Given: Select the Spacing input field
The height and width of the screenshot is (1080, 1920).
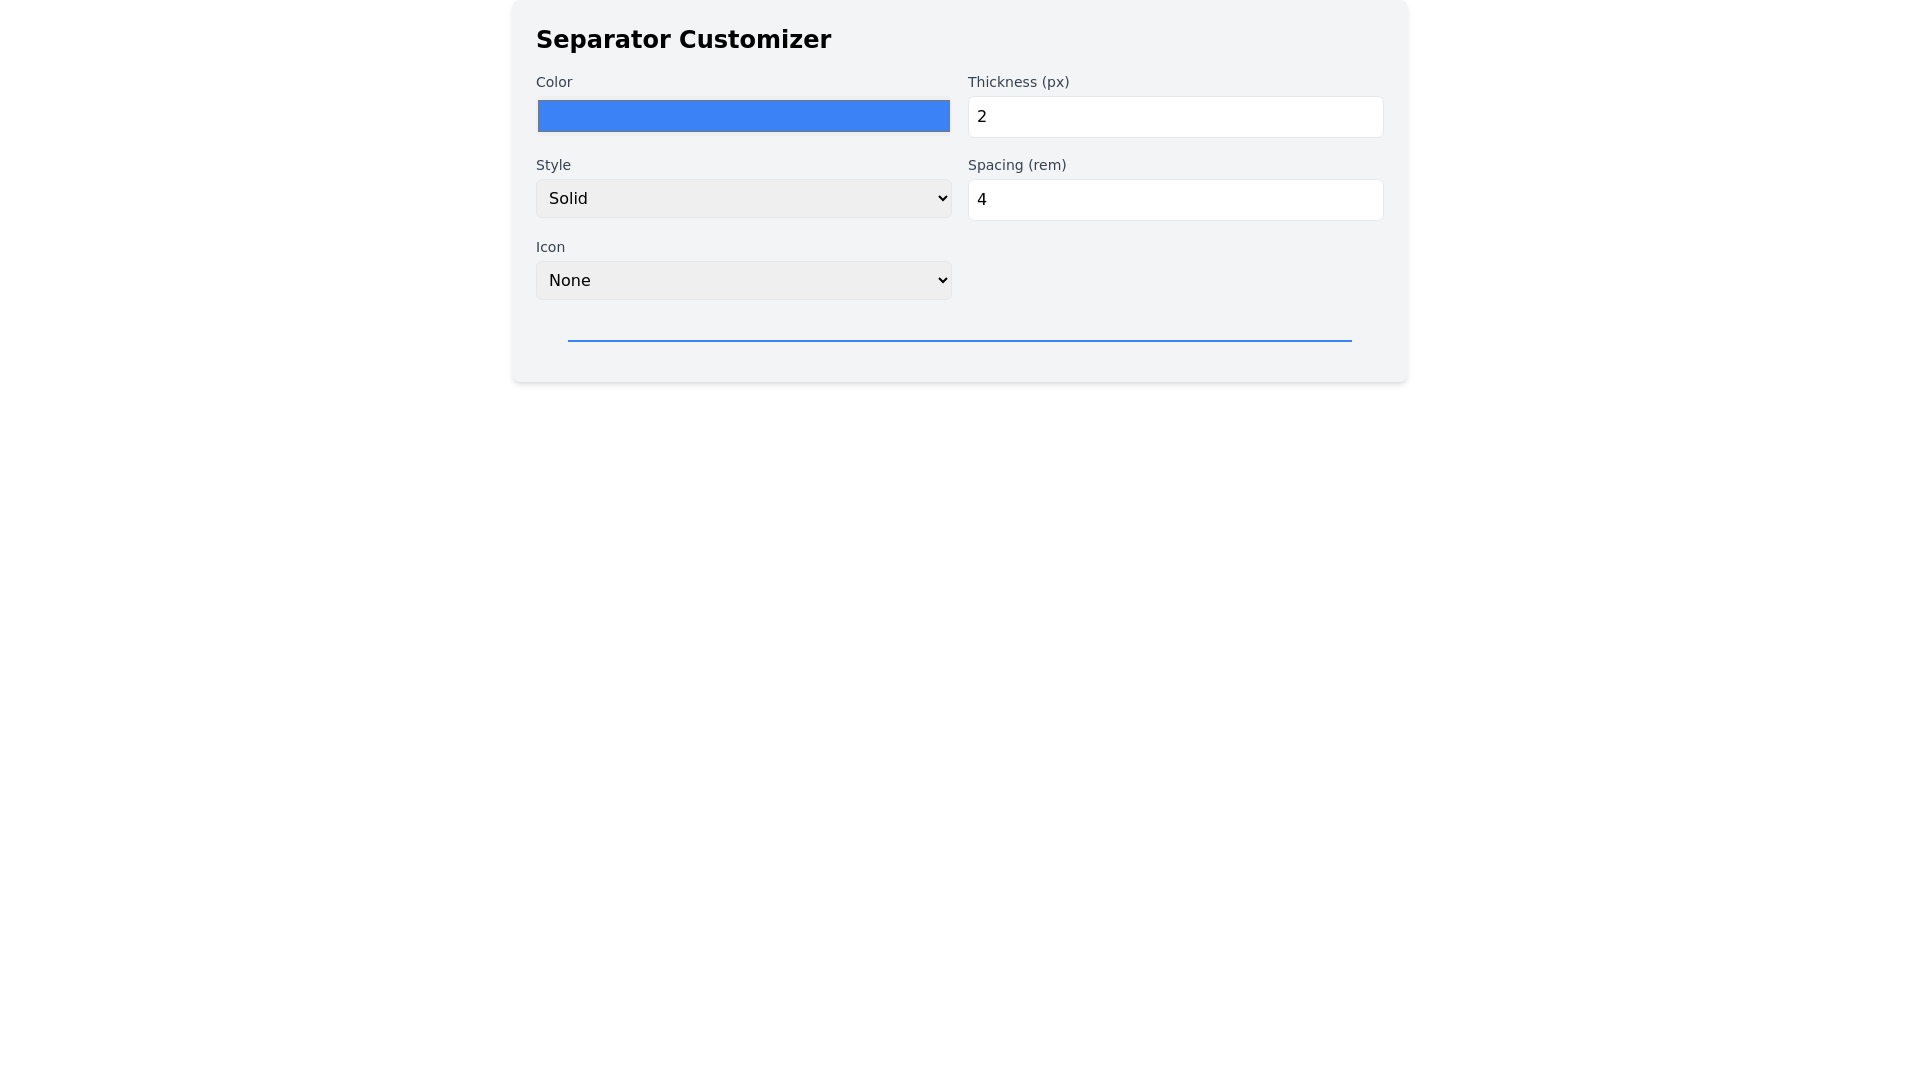Looking at the screenshot, I should tap(1175, 199).
